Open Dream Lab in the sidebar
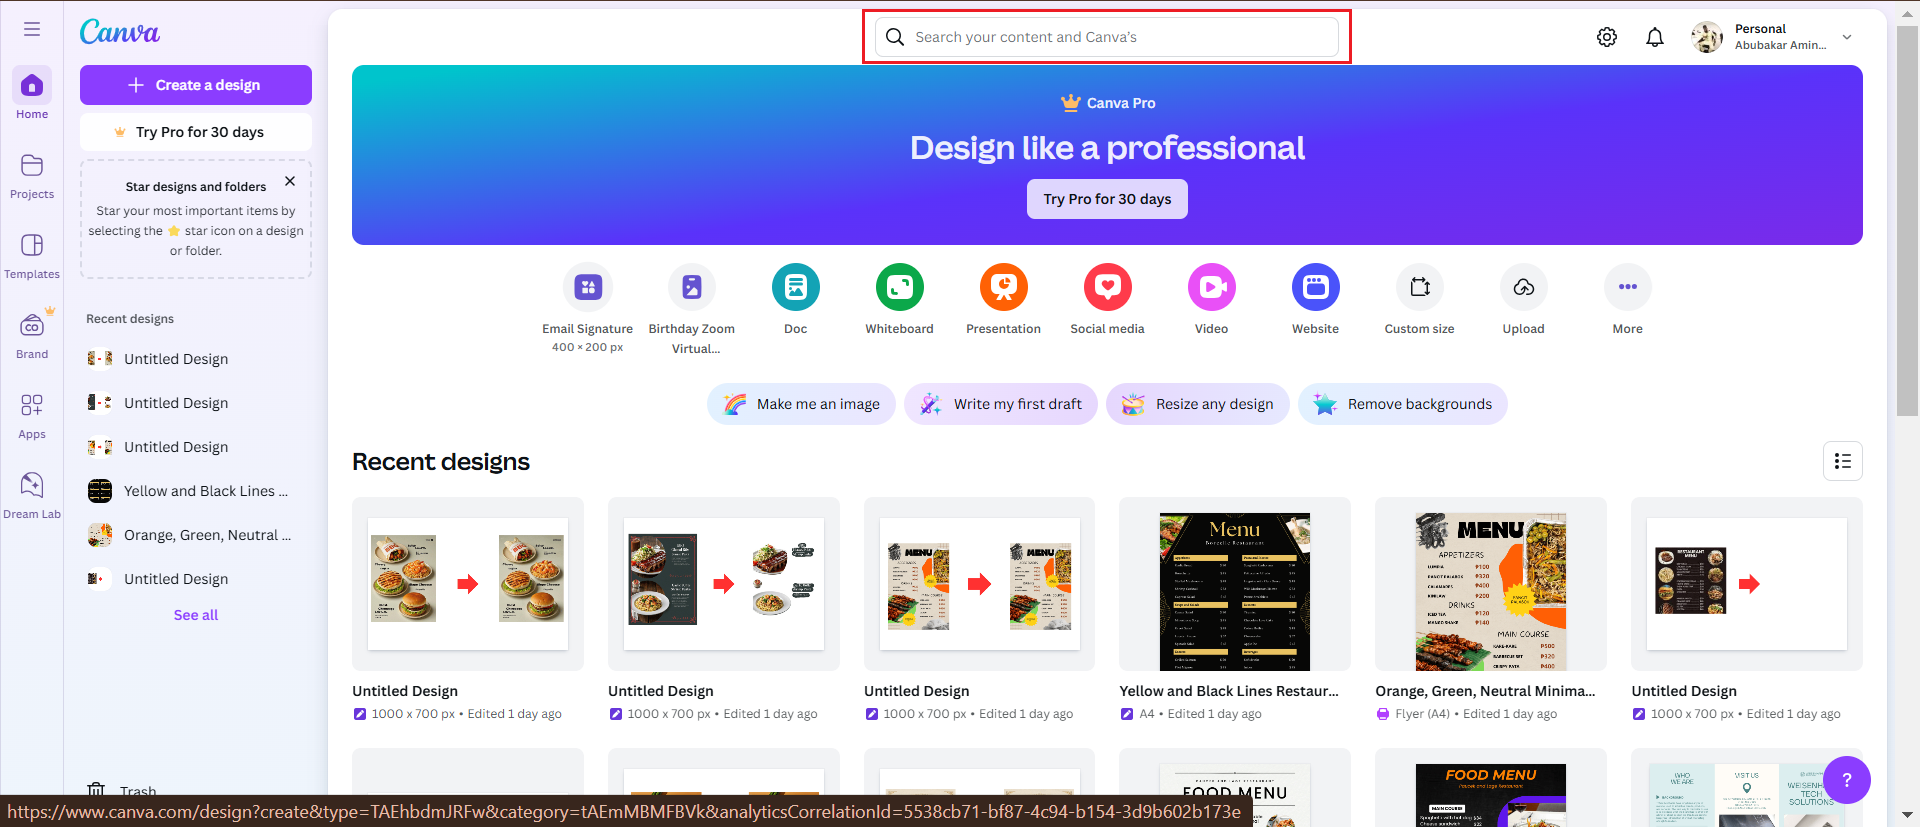The width and height of the screenshot is (1920, 827). click(x=32, y=495)
